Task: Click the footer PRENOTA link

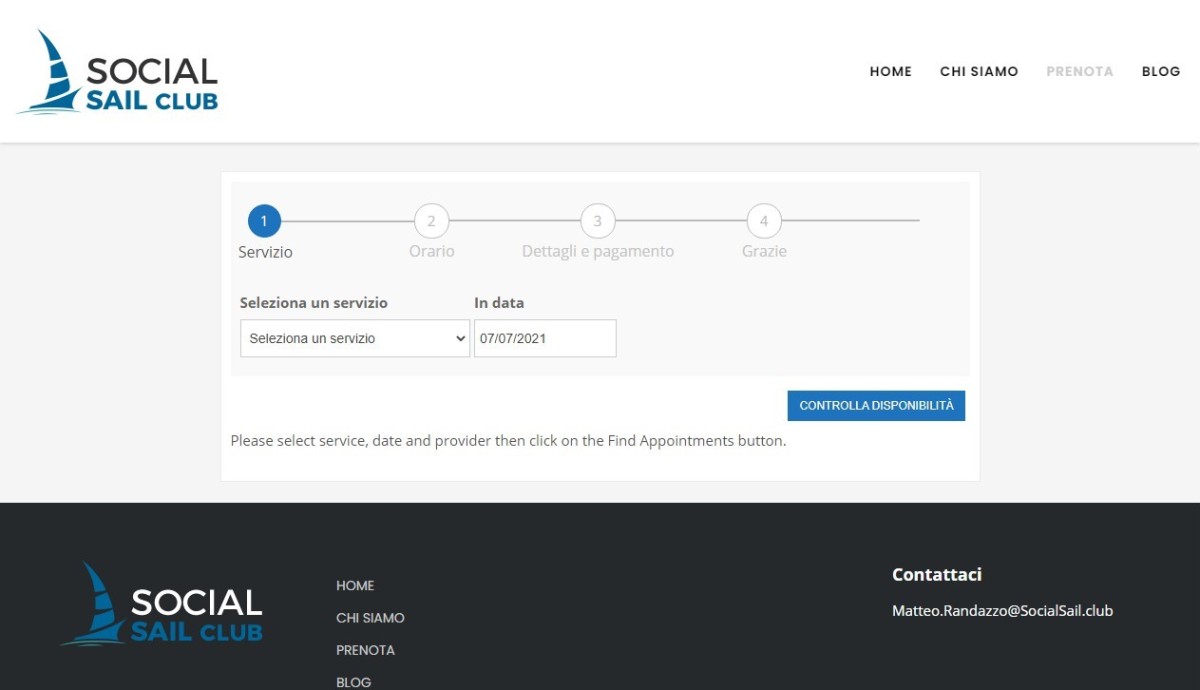Action: (x=365, y=650)
